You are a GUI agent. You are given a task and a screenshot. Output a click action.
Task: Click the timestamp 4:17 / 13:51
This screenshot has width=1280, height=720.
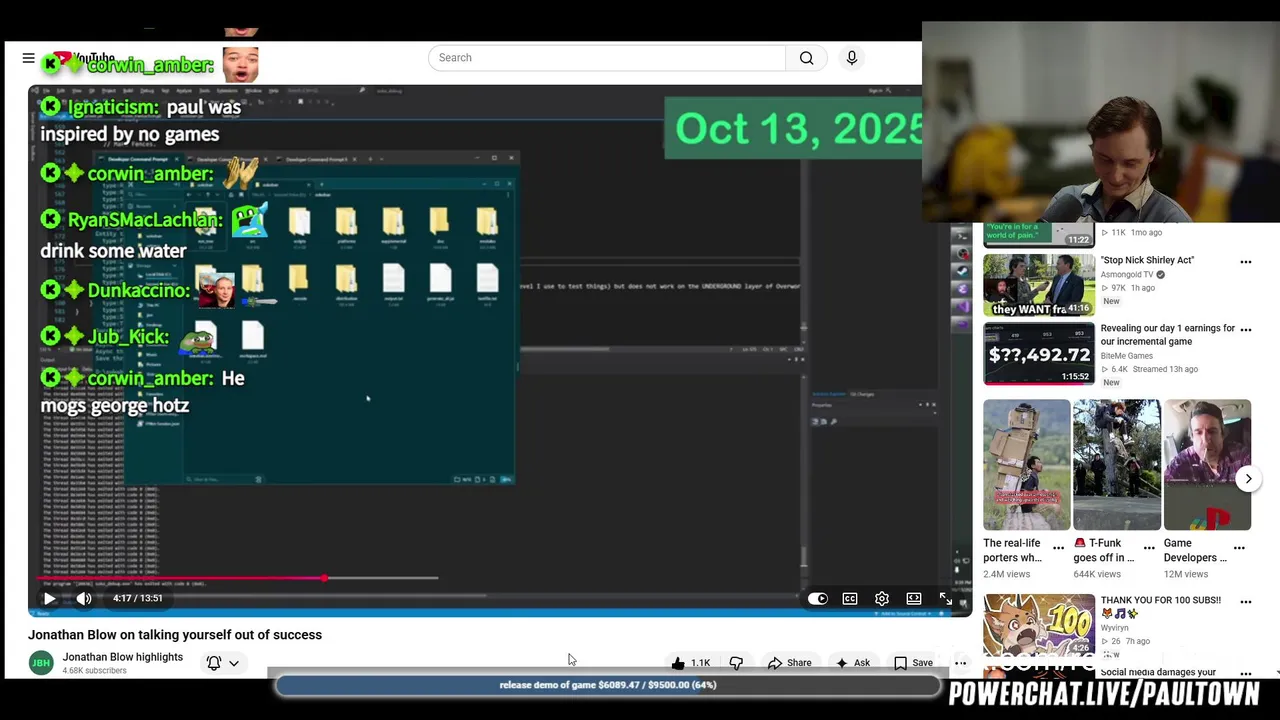tap(137, 598)
